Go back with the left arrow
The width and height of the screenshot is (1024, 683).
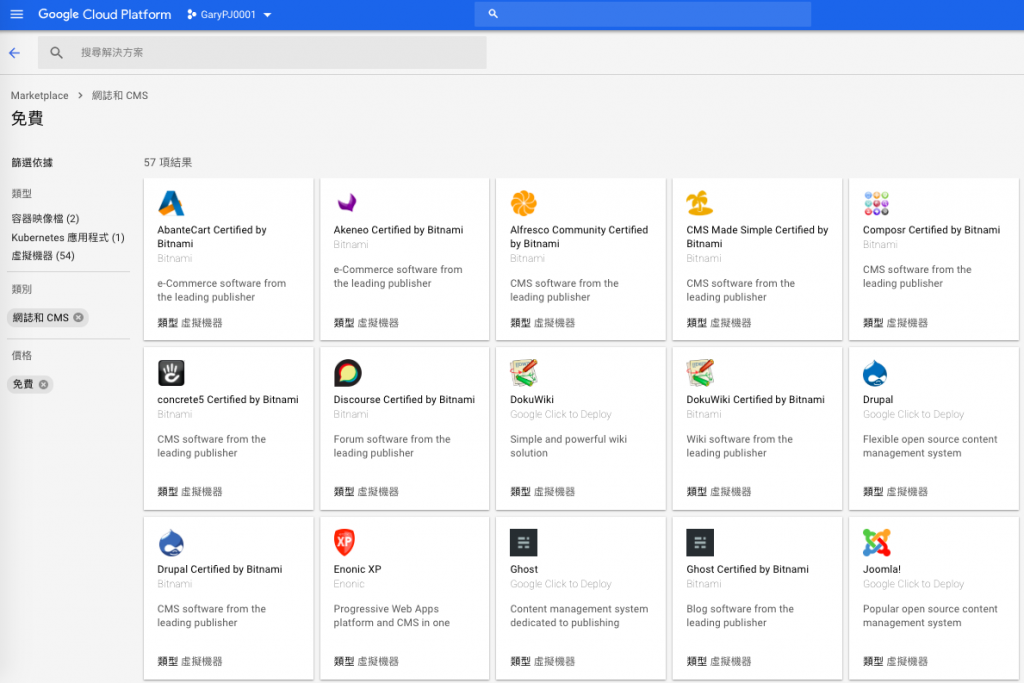pos(14,53)
